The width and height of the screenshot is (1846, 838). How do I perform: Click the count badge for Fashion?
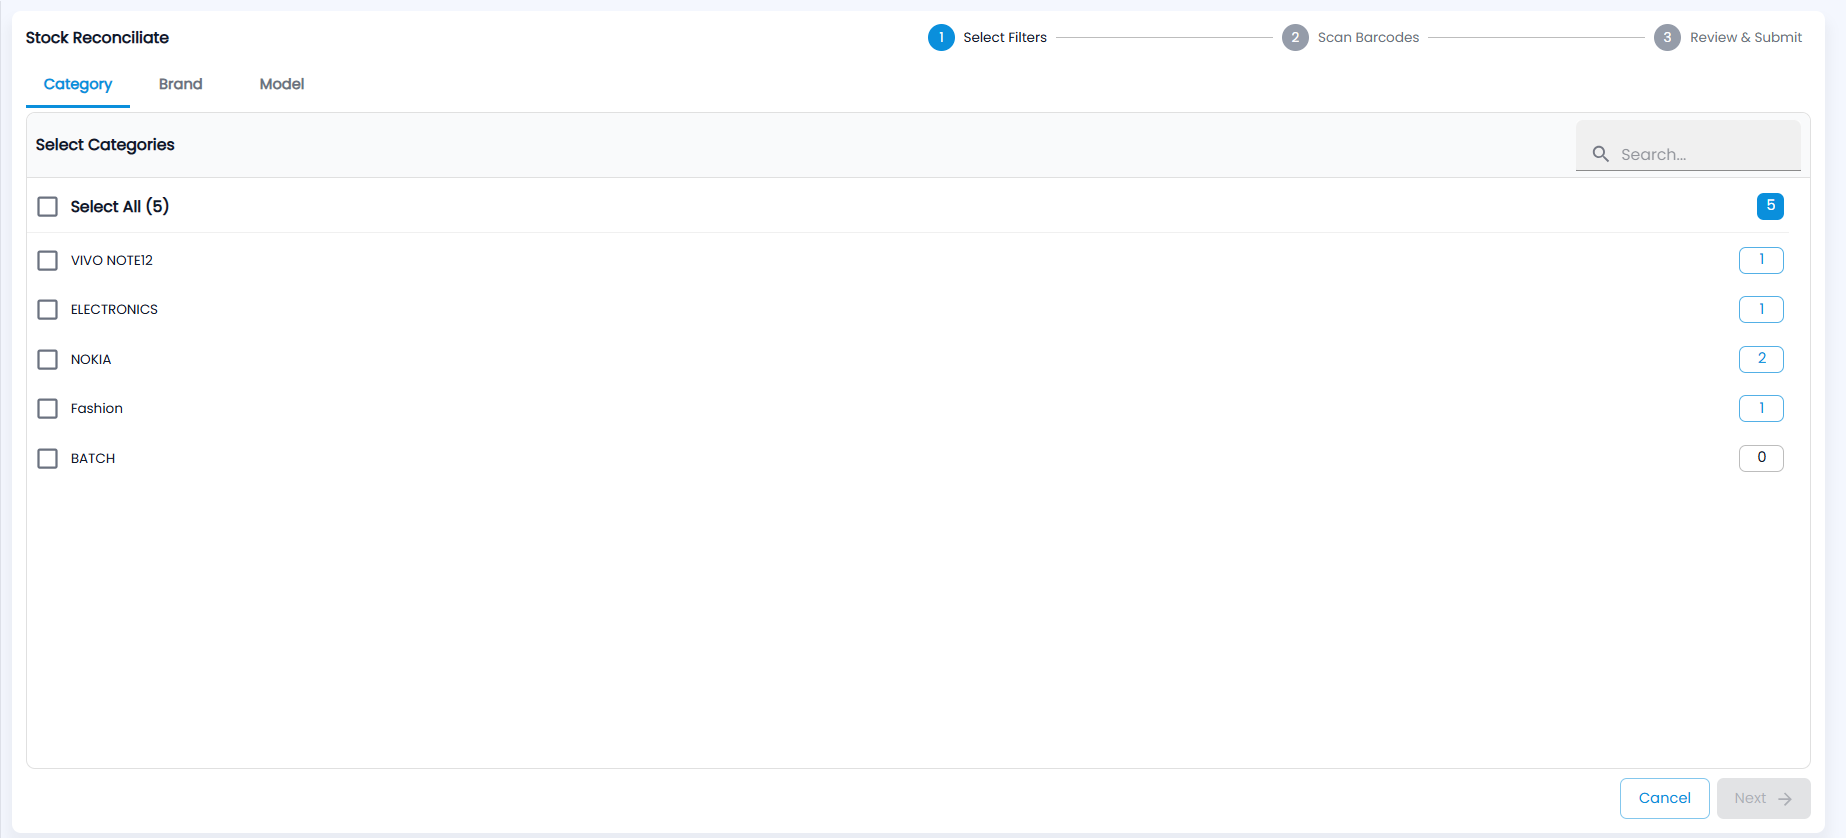point(1761,408)
